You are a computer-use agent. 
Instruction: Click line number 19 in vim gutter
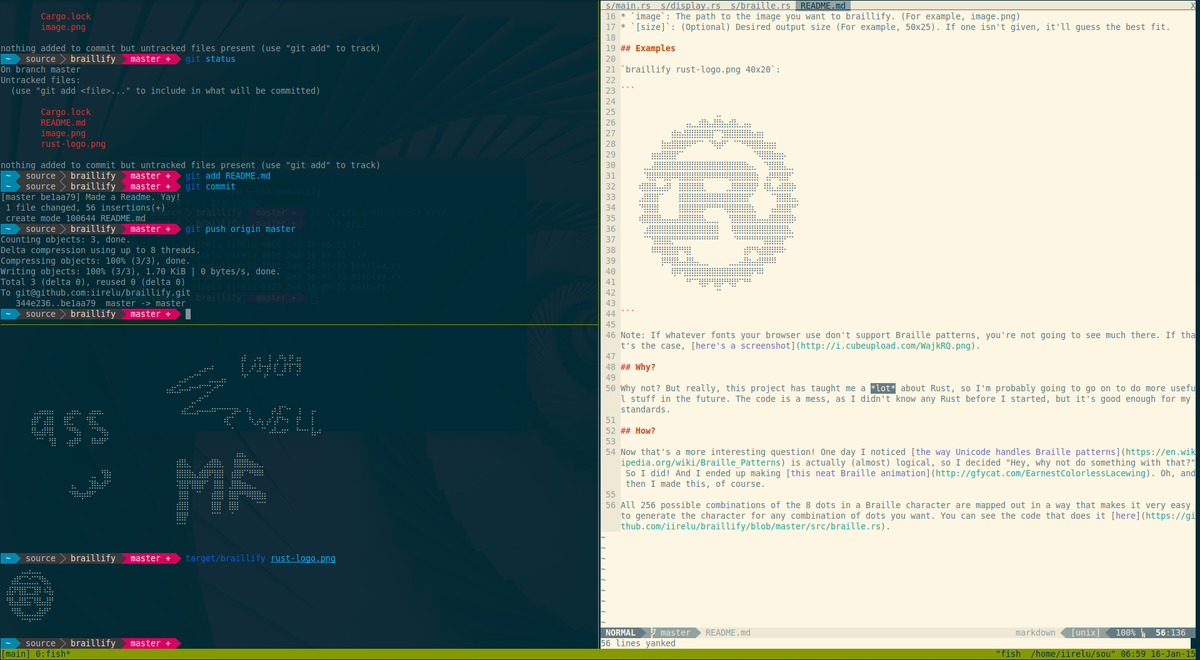point(610,48)
